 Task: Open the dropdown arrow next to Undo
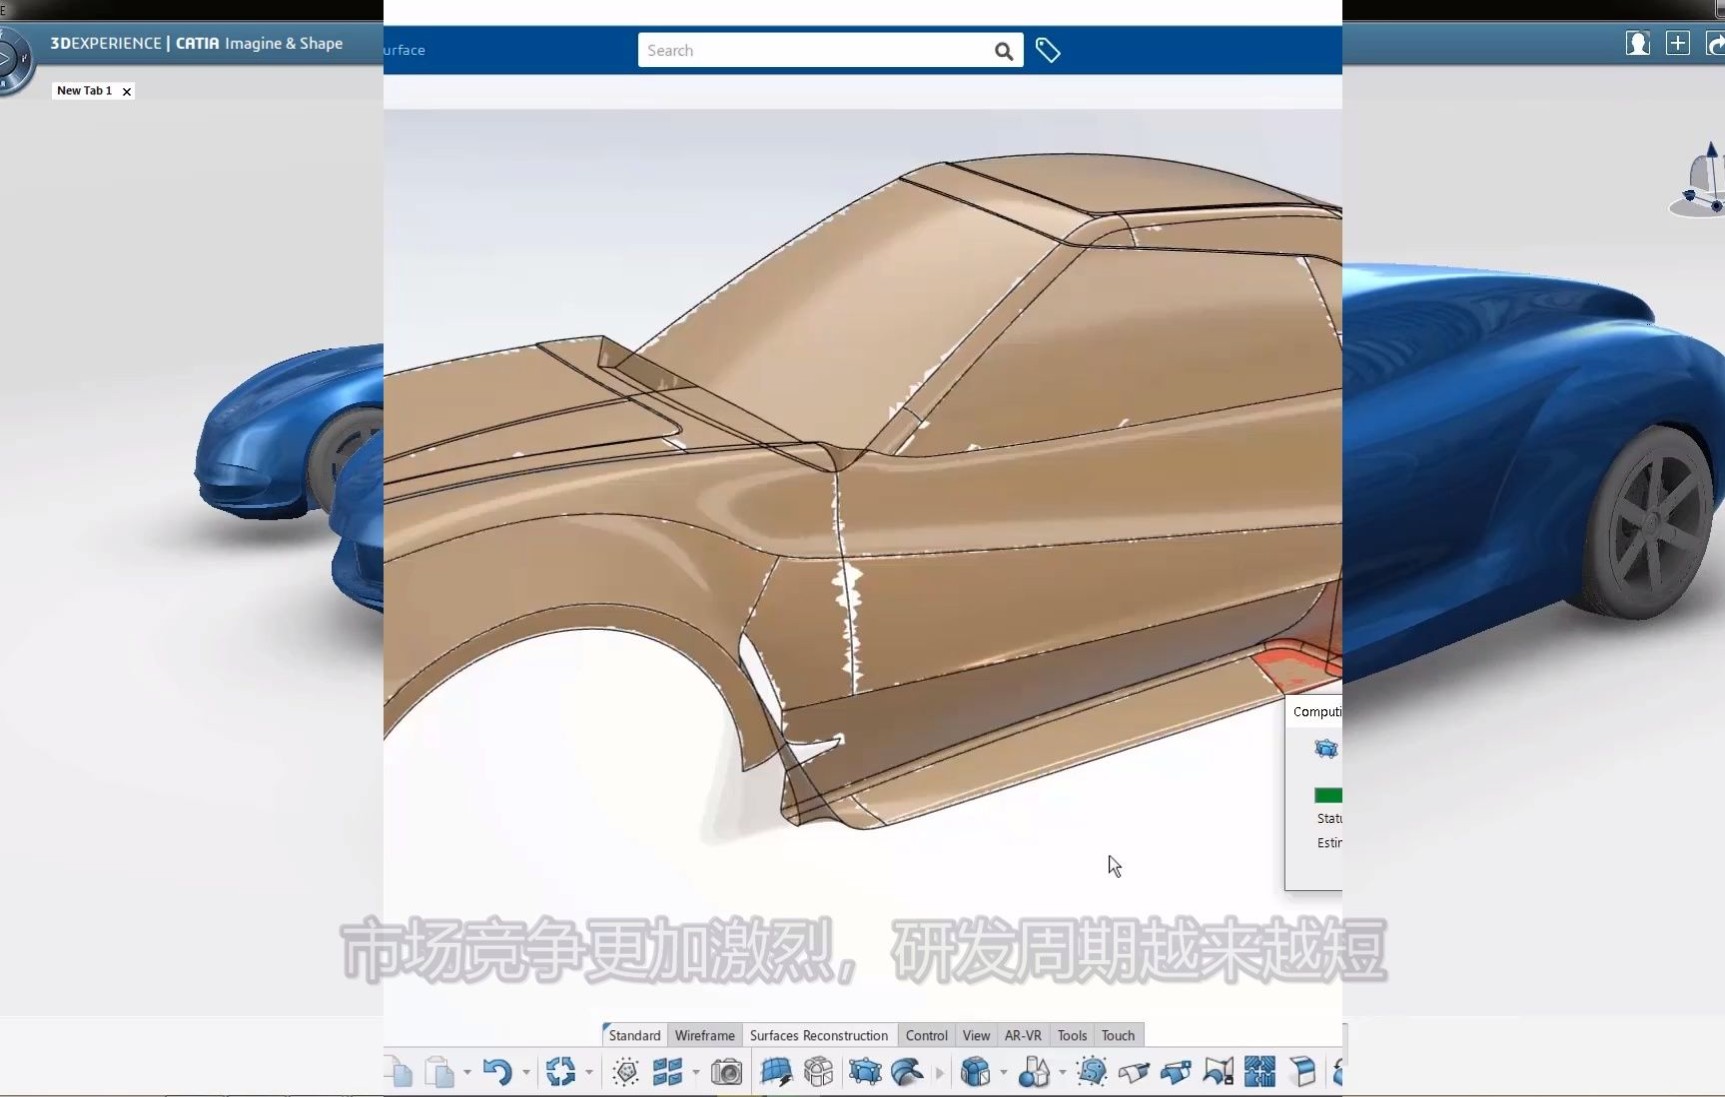(x=526, y=1073)
